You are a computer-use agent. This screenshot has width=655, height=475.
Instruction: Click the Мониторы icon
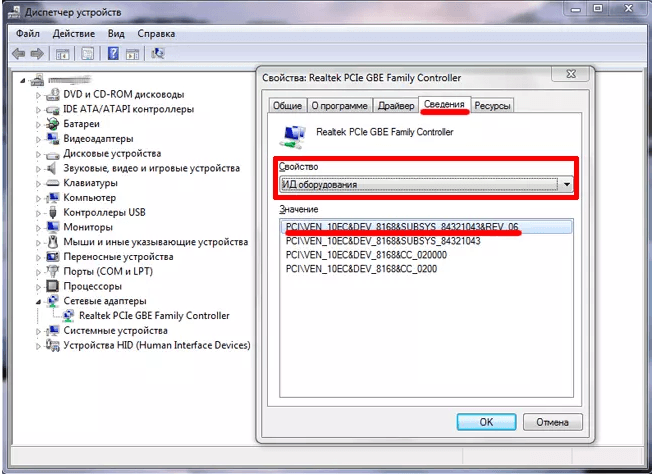click(x=53, y=227)
